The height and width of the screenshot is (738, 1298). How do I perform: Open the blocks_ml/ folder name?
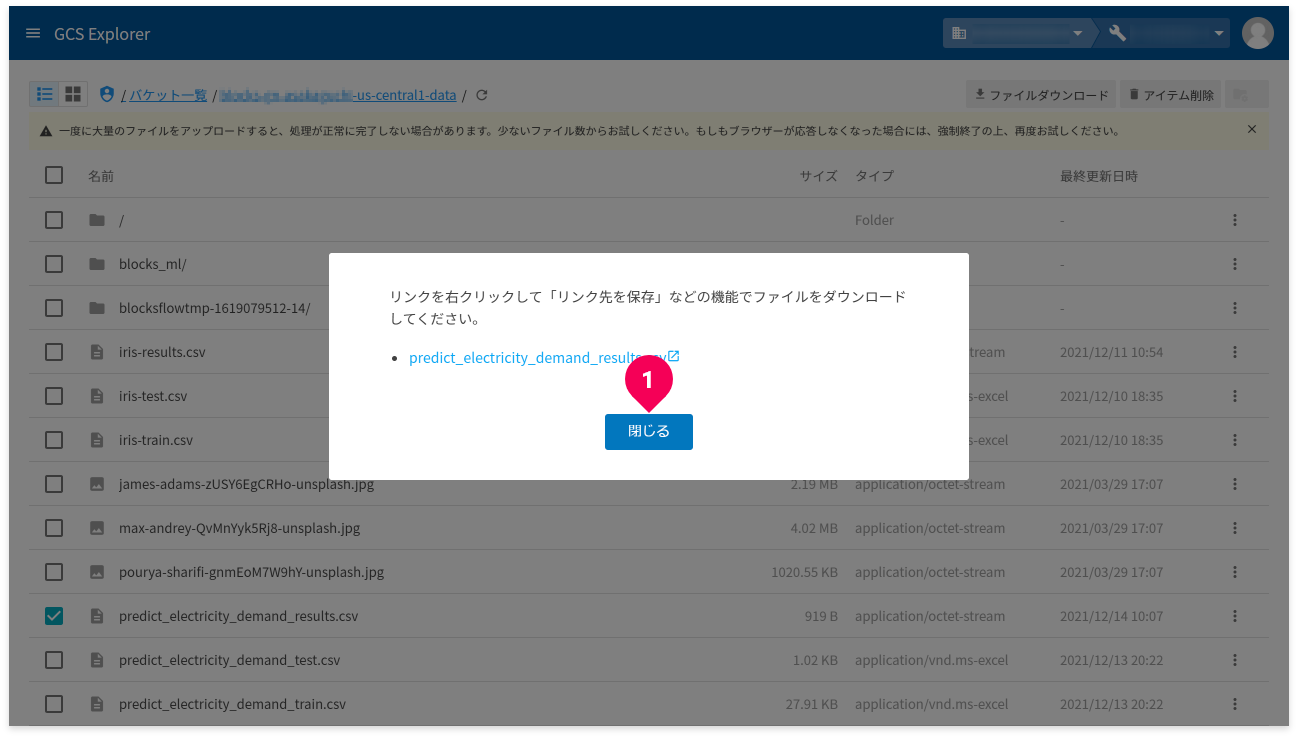coord(152,264)
